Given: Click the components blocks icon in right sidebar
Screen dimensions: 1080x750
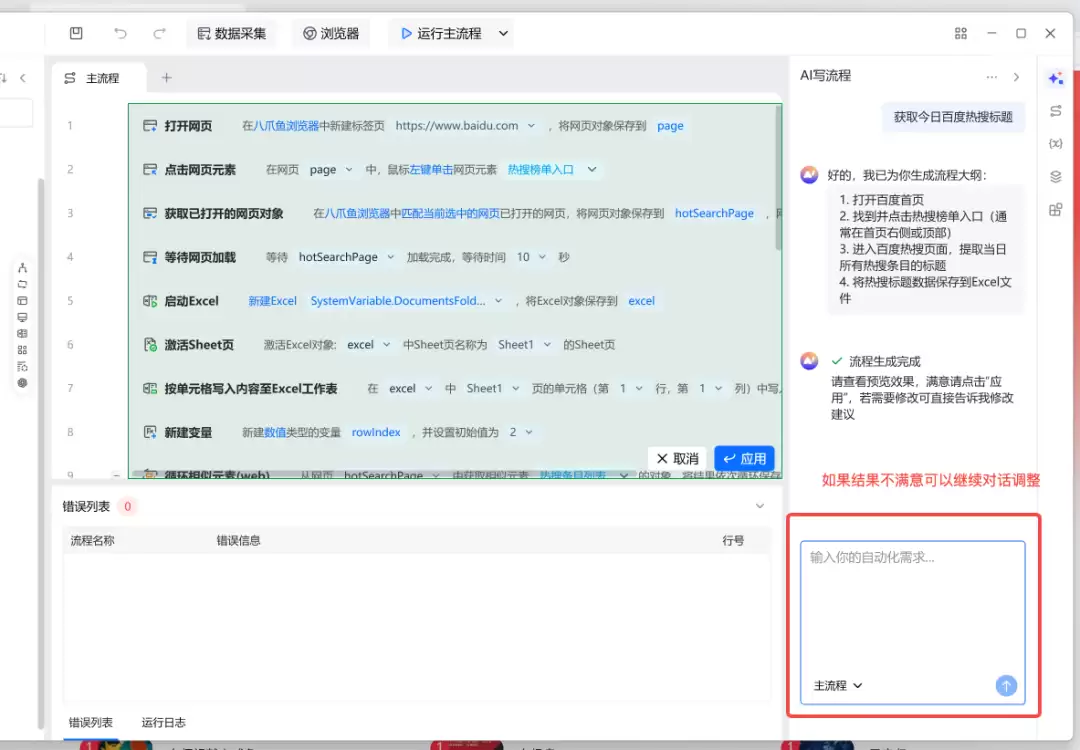Looking at the screenshot, I should (x=1055, y=209).
